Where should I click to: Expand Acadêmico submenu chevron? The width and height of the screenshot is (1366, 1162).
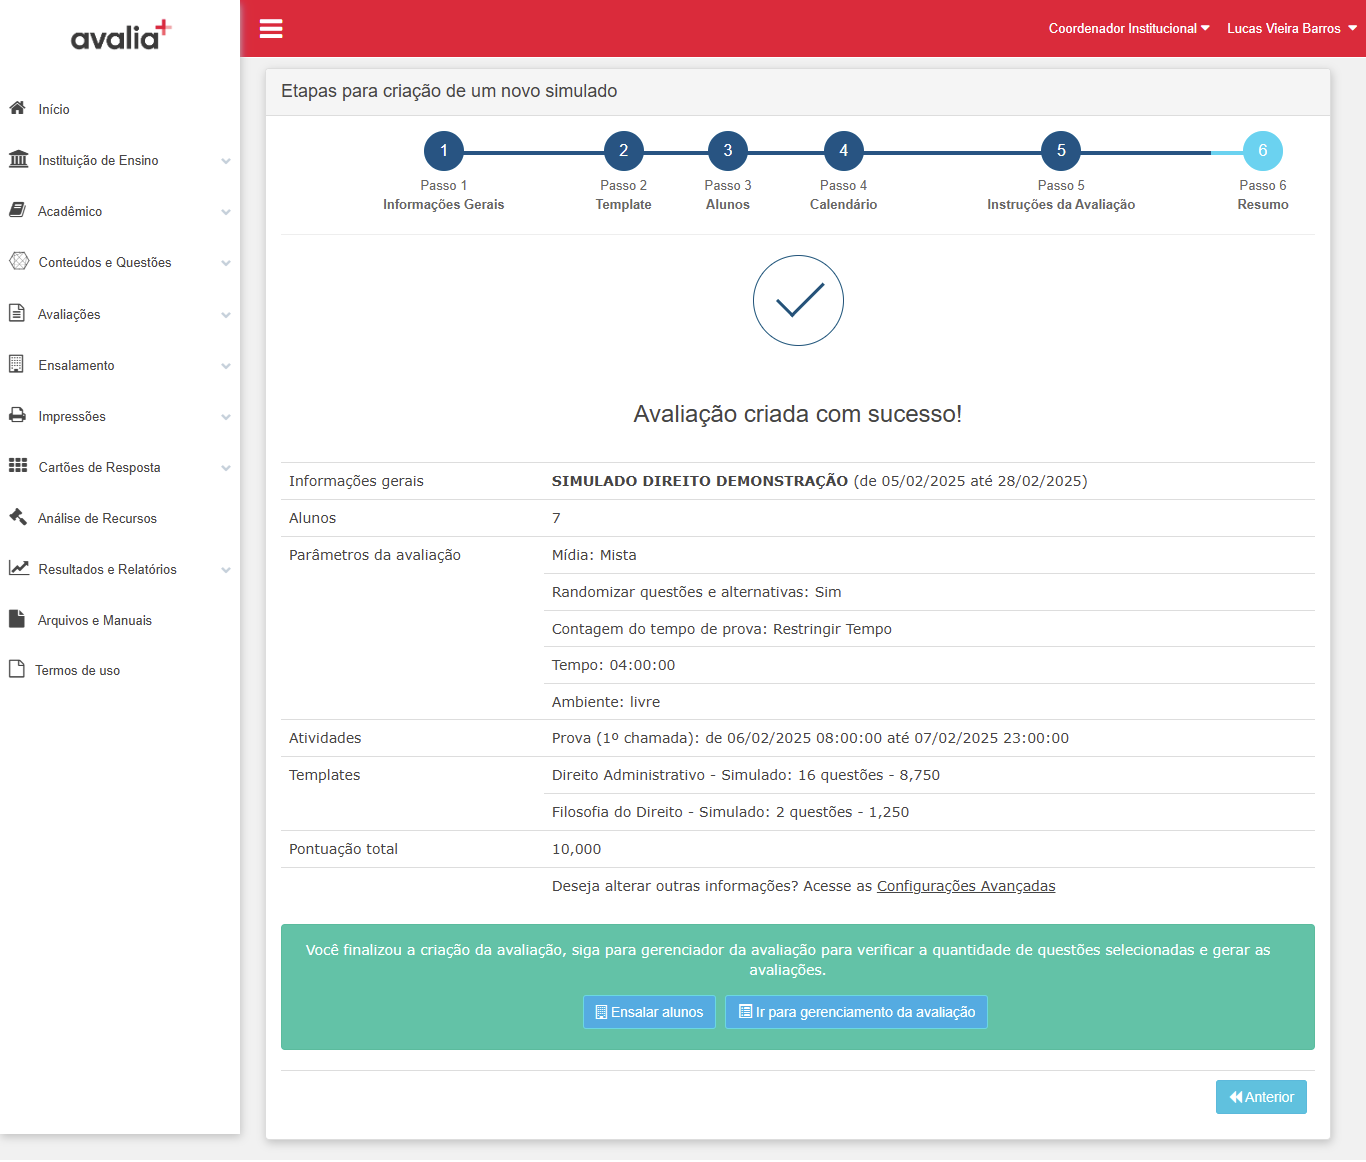pos(226,212)
